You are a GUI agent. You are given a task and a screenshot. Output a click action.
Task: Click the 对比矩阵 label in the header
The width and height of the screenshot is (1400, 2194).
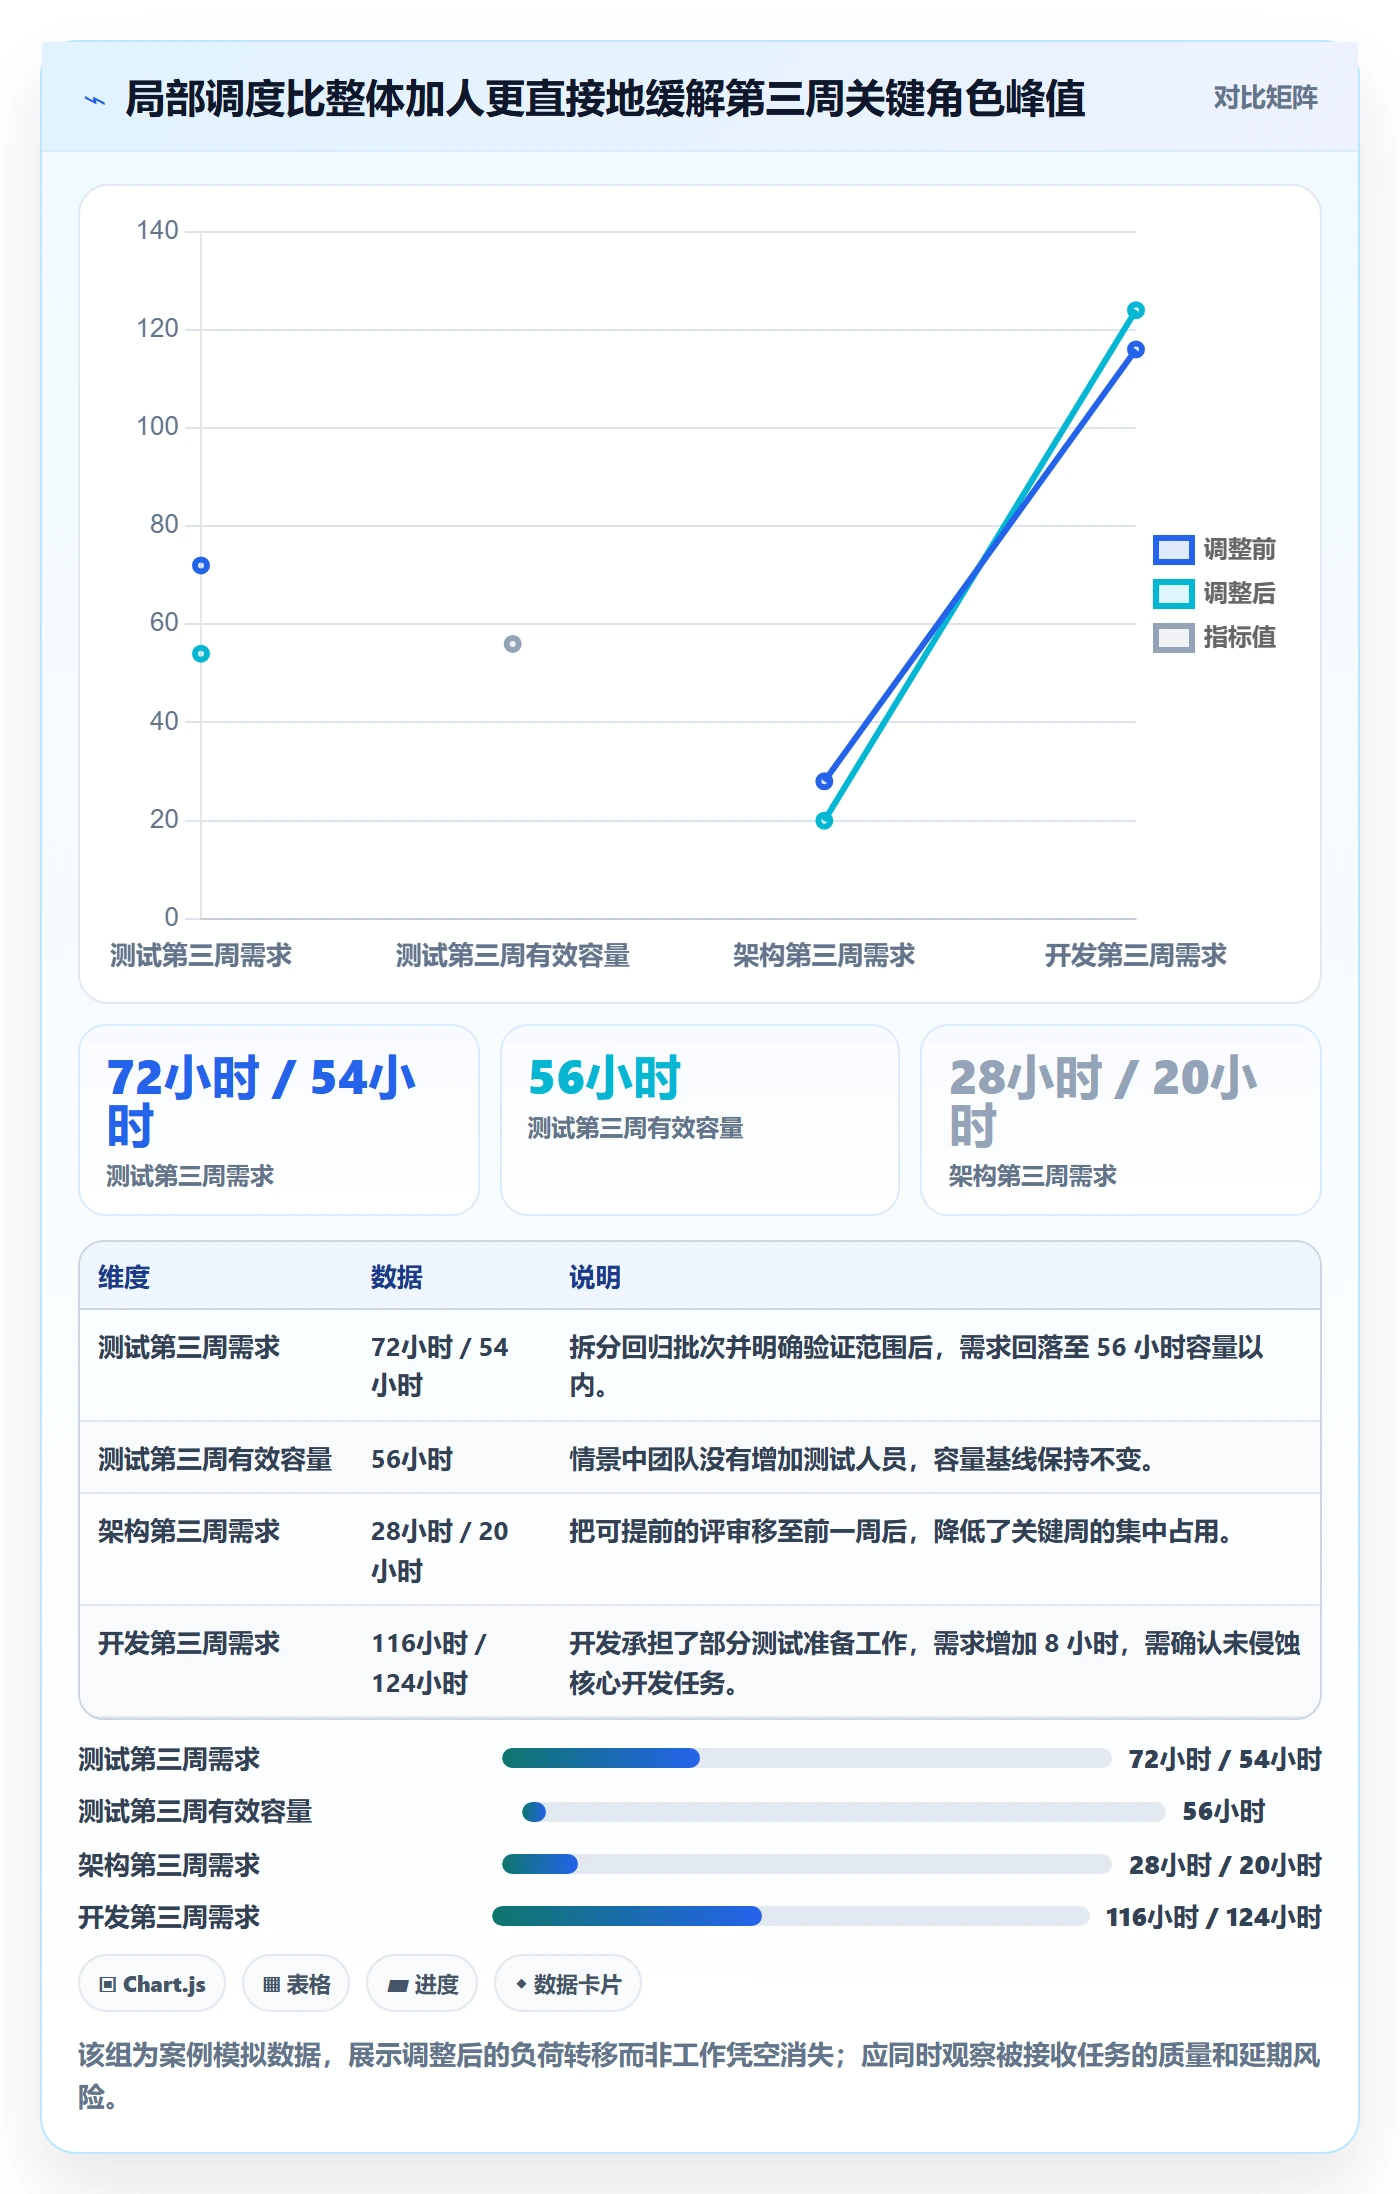(x=1265, y=97)
